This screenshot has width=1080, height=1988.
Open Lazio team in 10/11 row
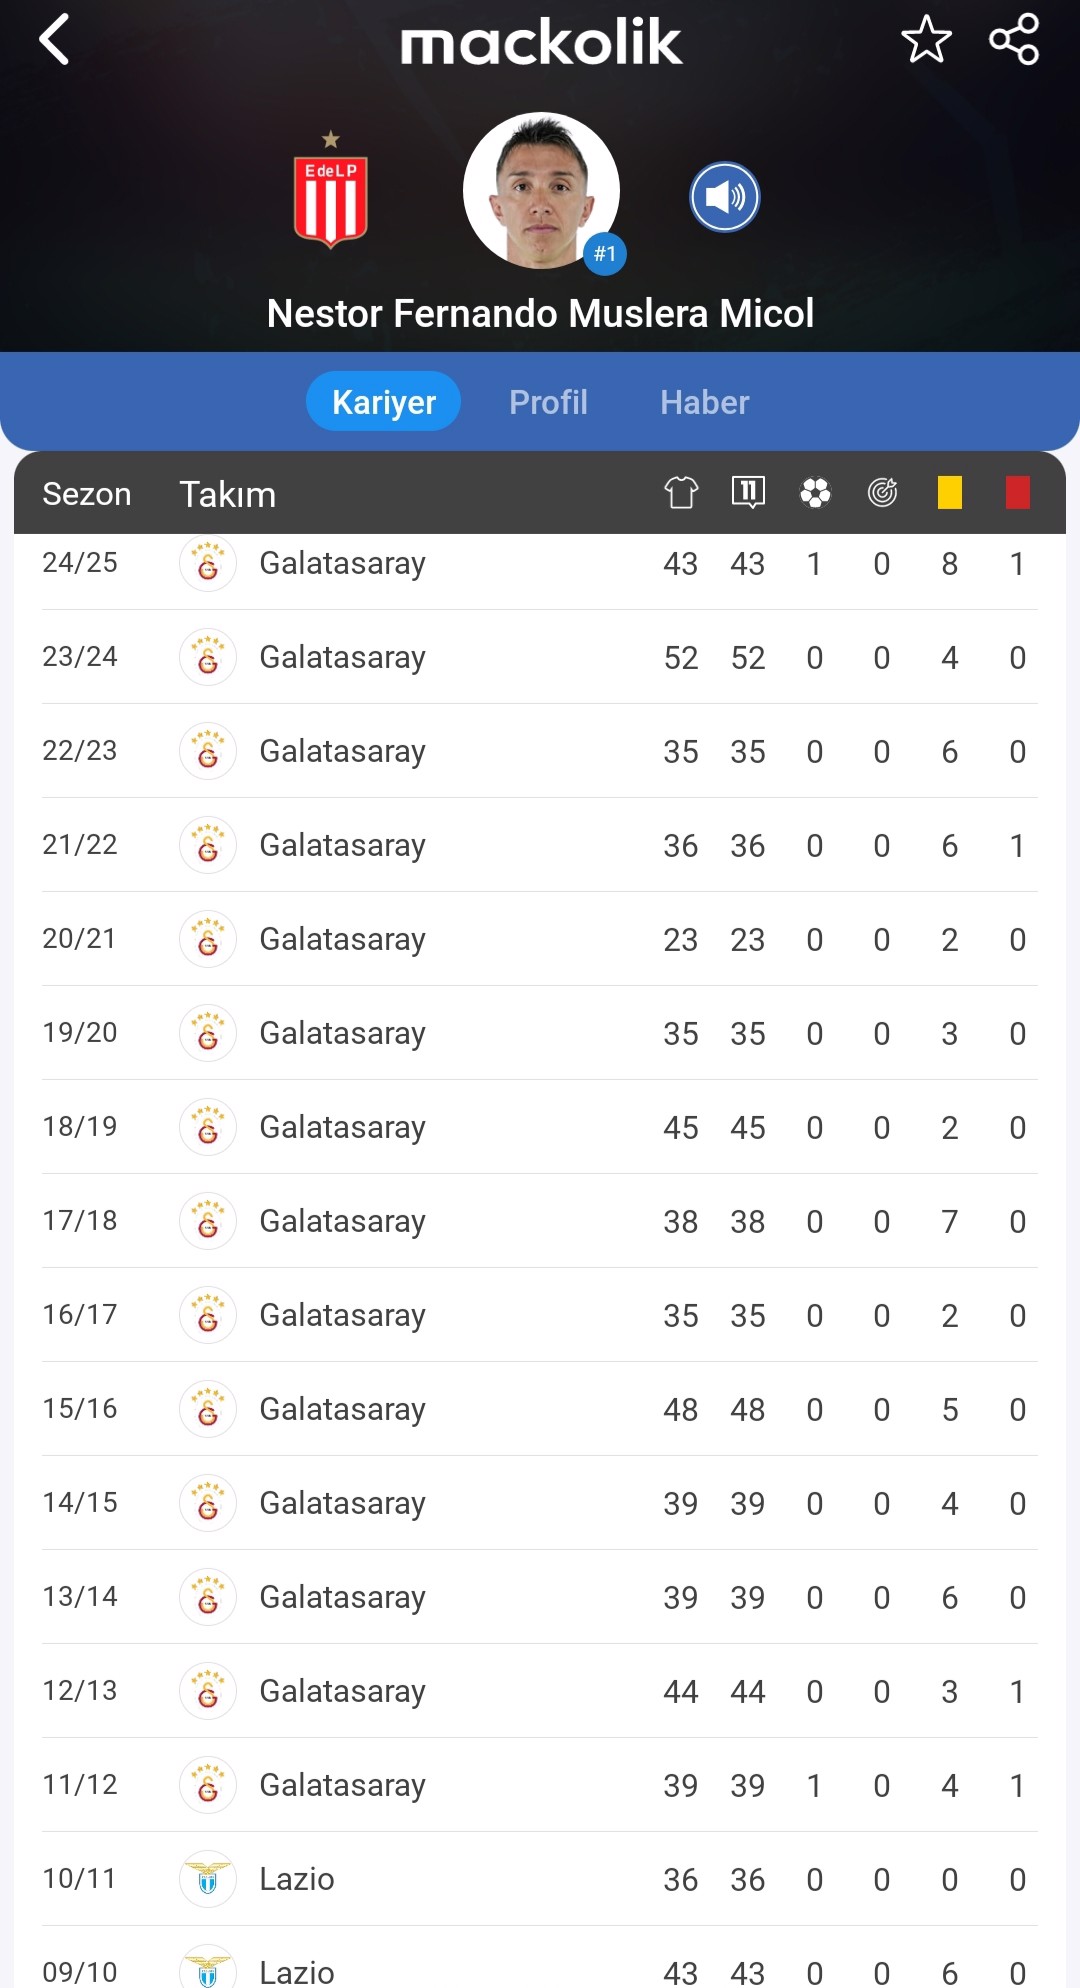(x=297, y=1879)
